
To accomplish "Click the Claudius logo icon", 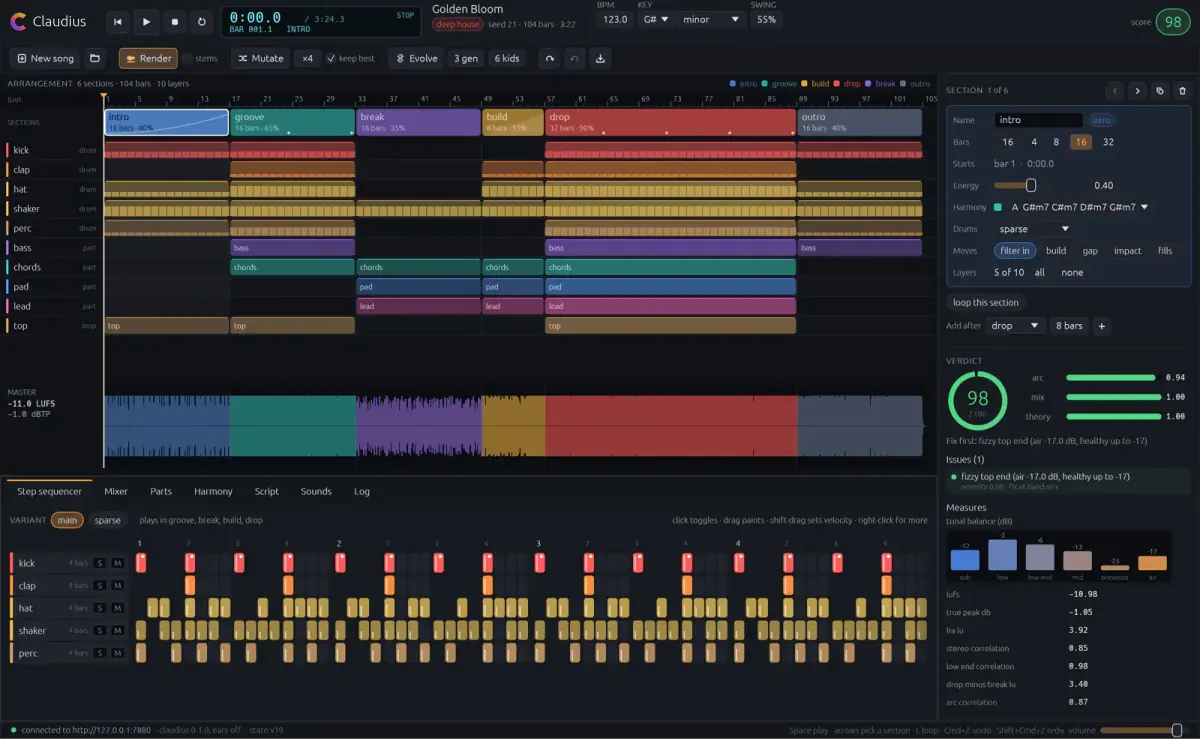I will pos(18,21).
